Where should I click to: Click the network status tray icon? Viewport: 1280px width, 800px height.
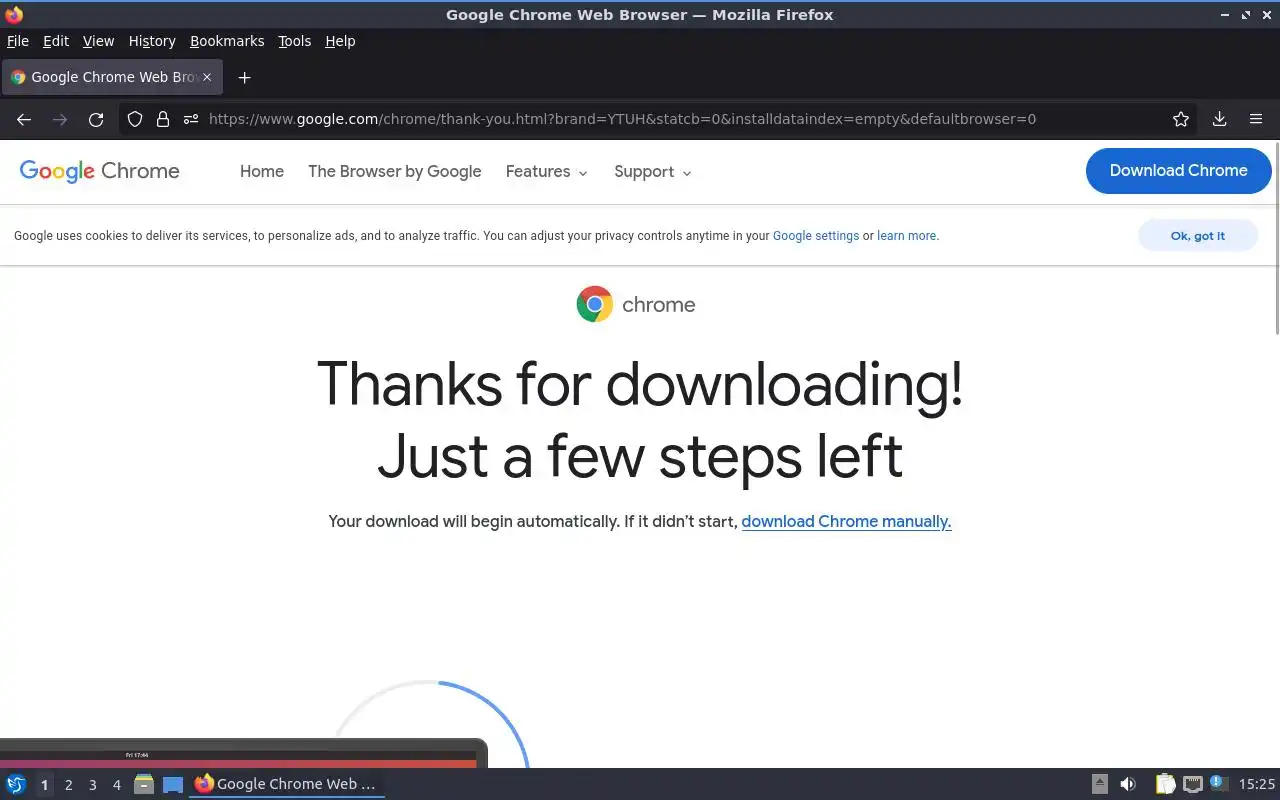1192,784
